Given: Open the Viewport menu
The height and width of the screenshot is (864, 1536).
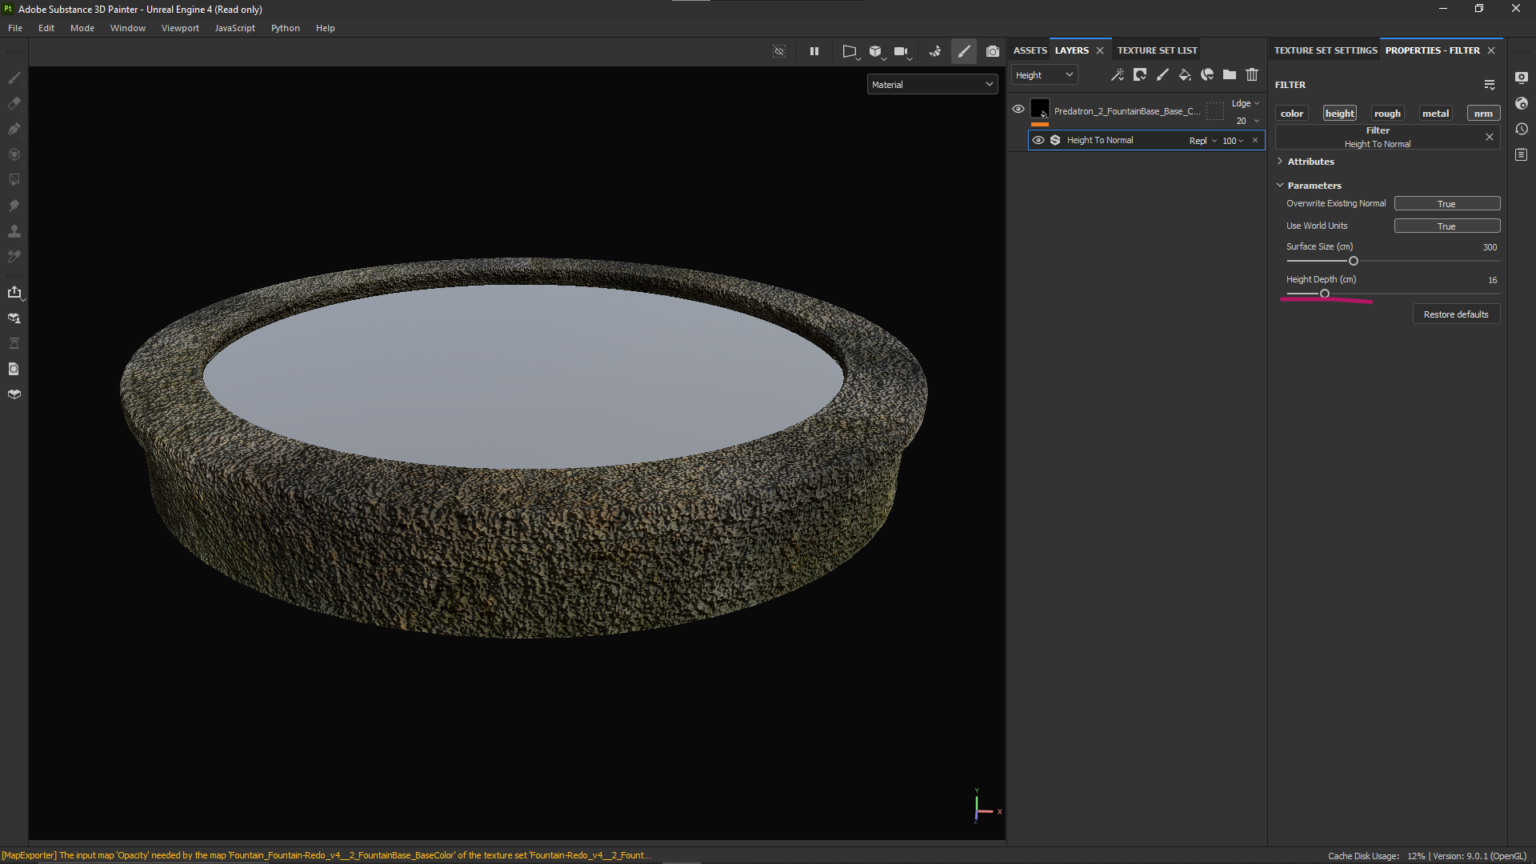Looking at the screenshot, I should point(180,28).
